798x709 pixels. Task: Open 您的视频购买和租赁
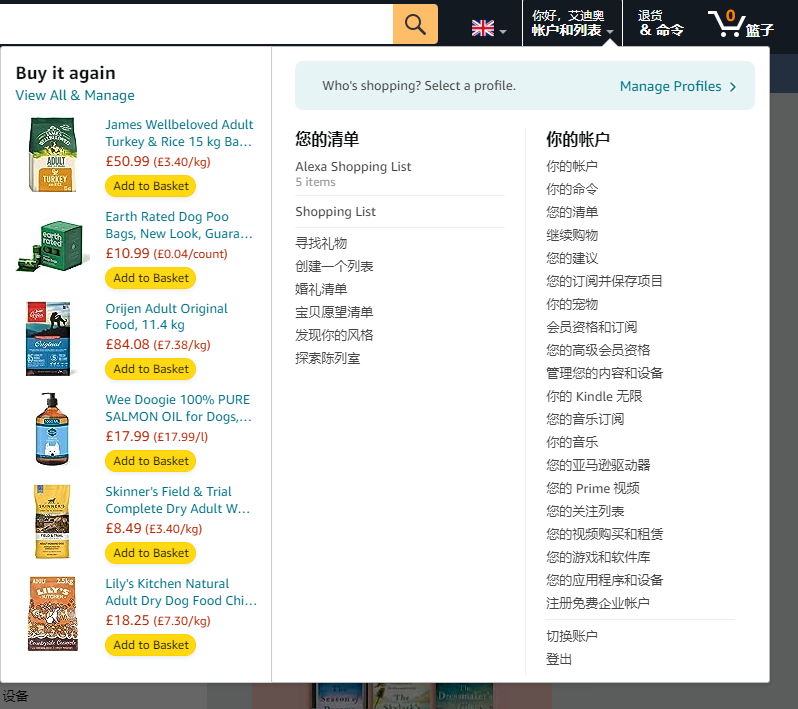coord(605,534)
